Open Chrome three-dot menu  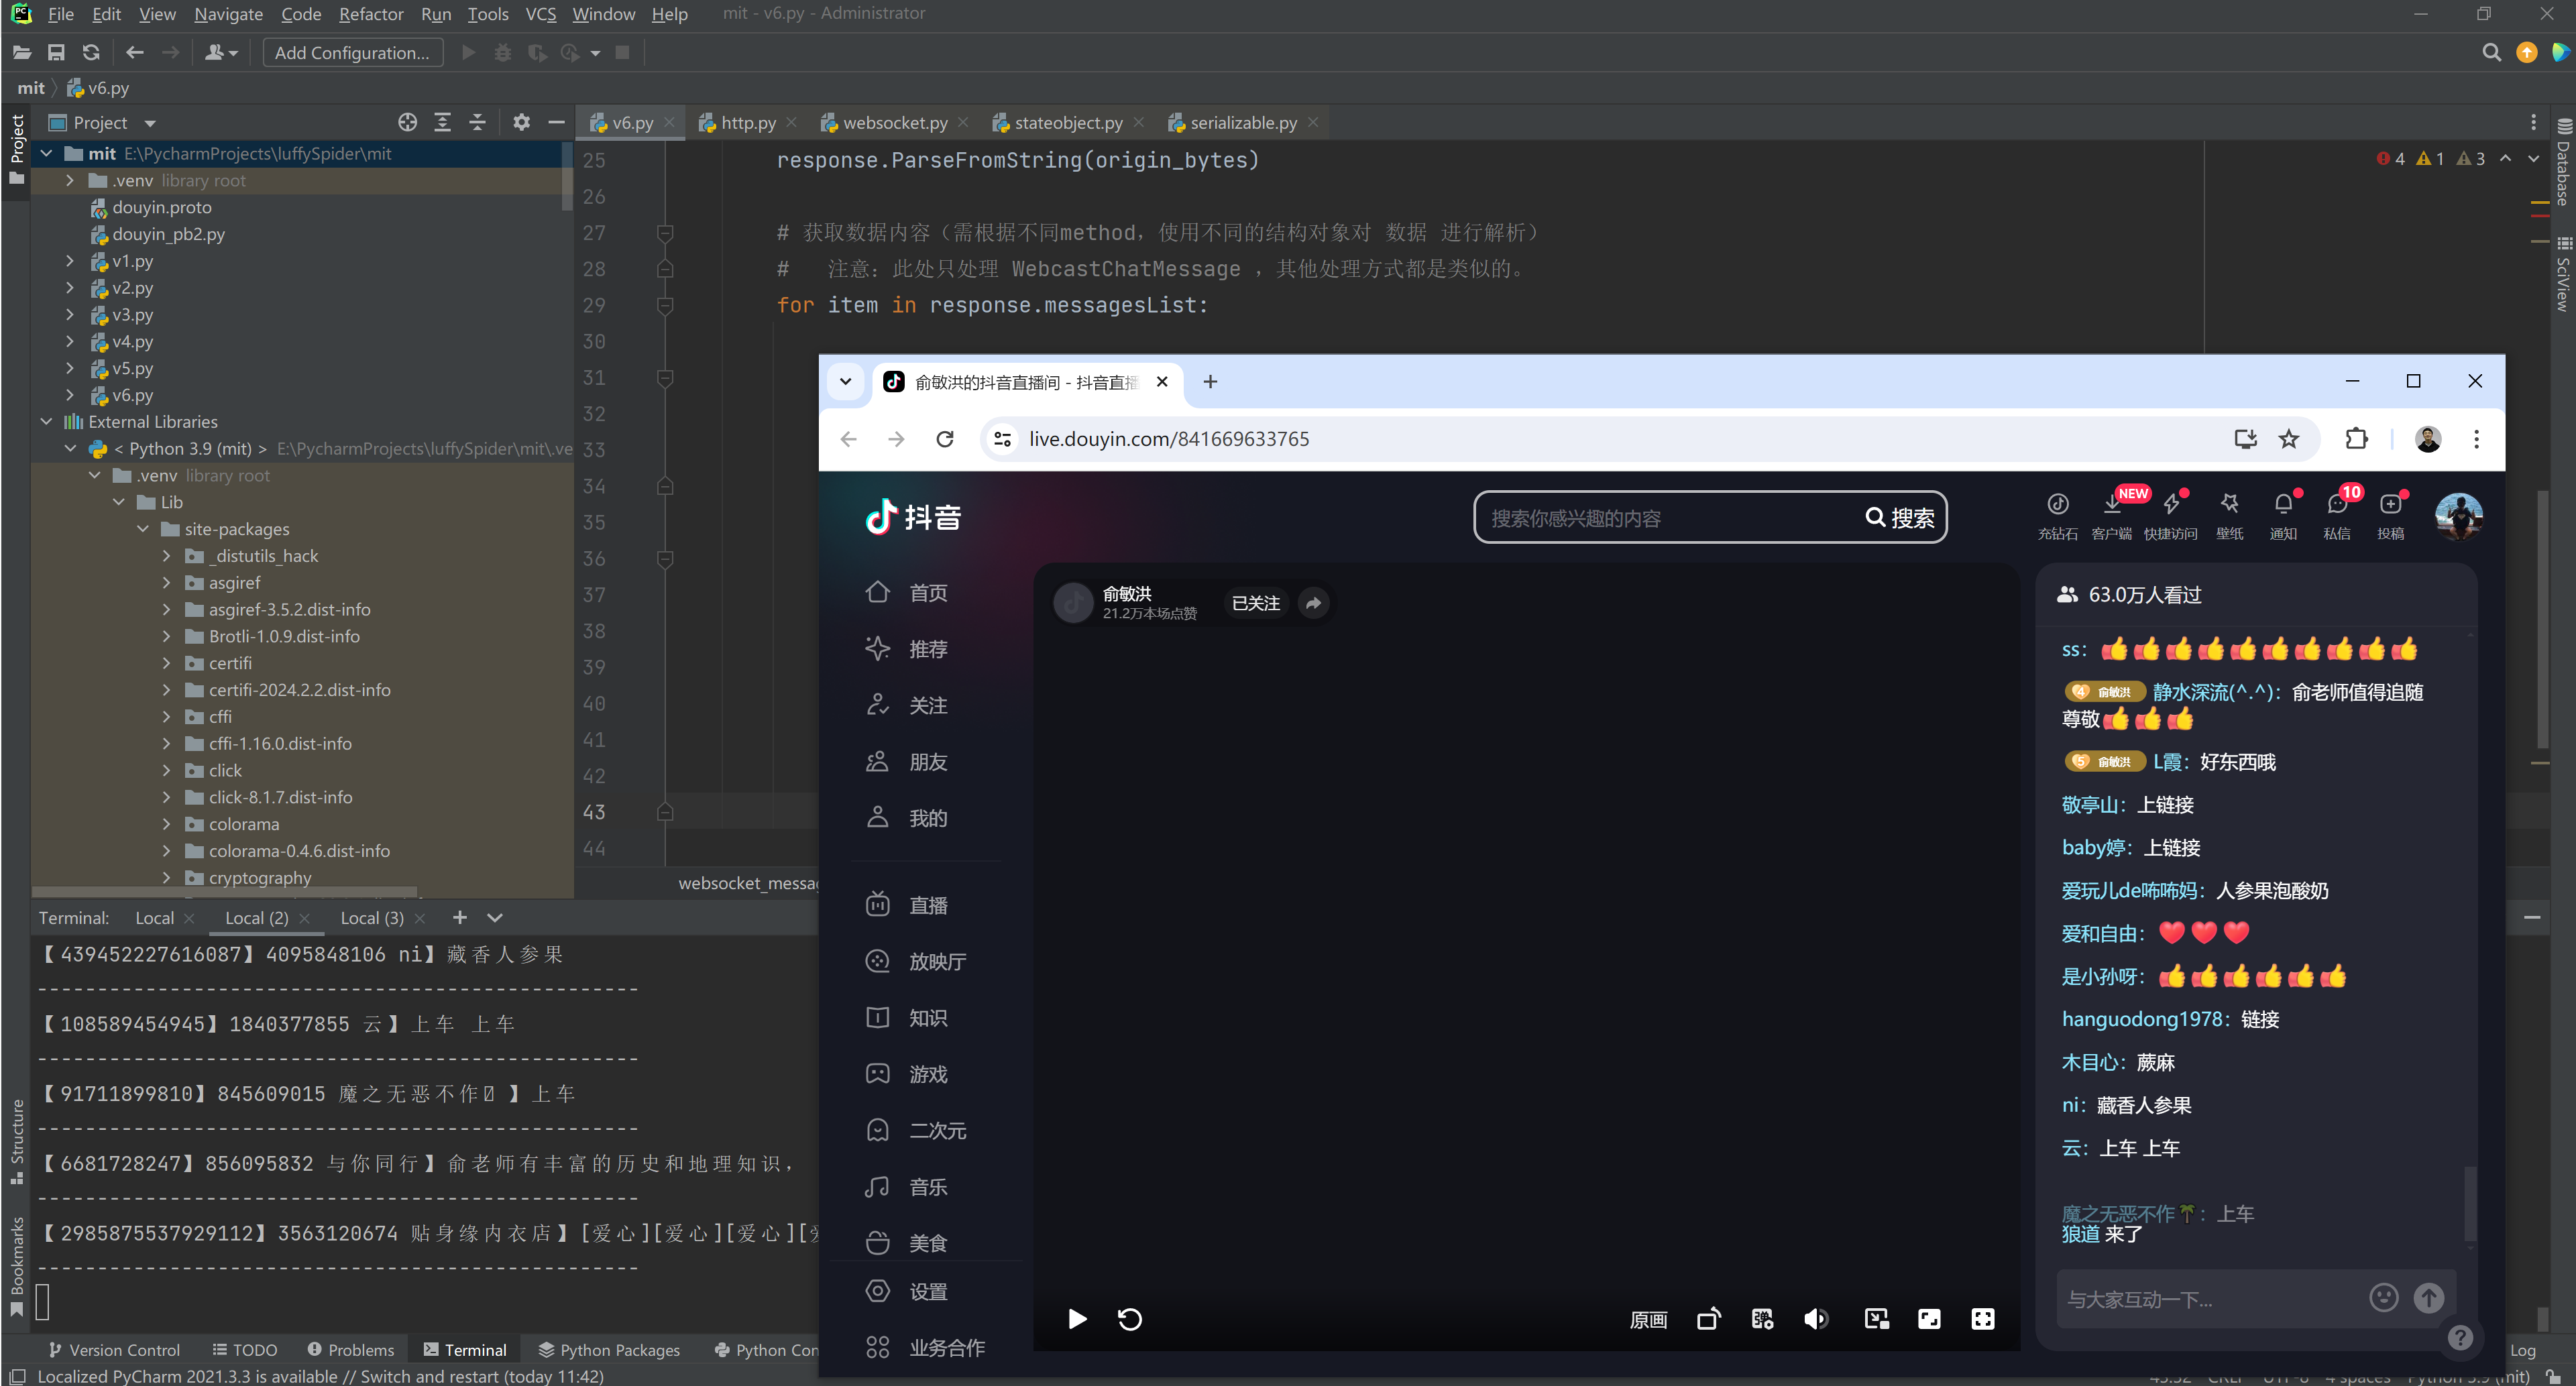2476,439
